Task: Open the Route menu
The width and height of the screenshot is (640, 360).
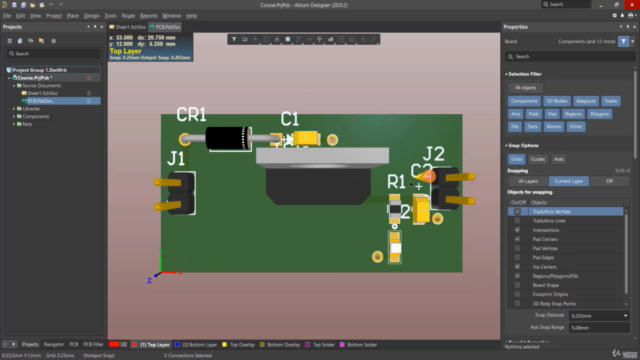Action: pos(128,16)
